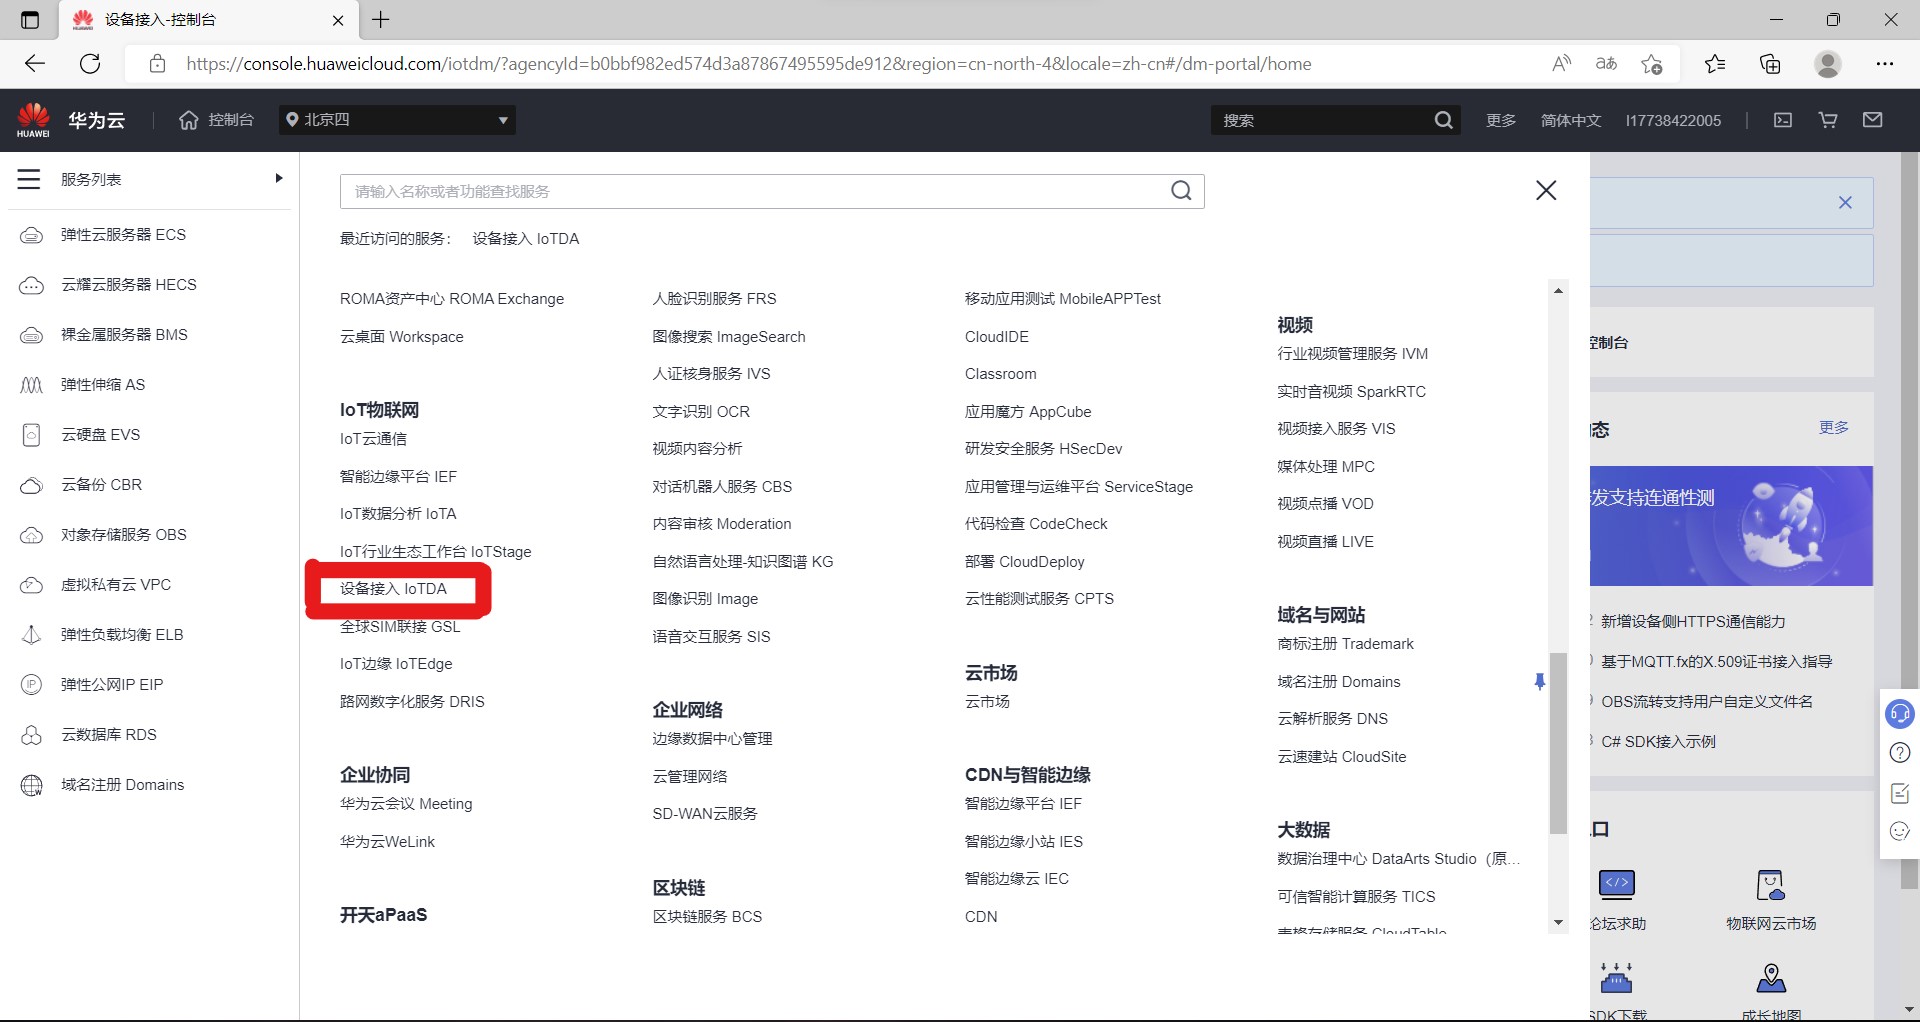
Task: Open the 论坛求助 forum icon
Action: (x=1617, y=884)
